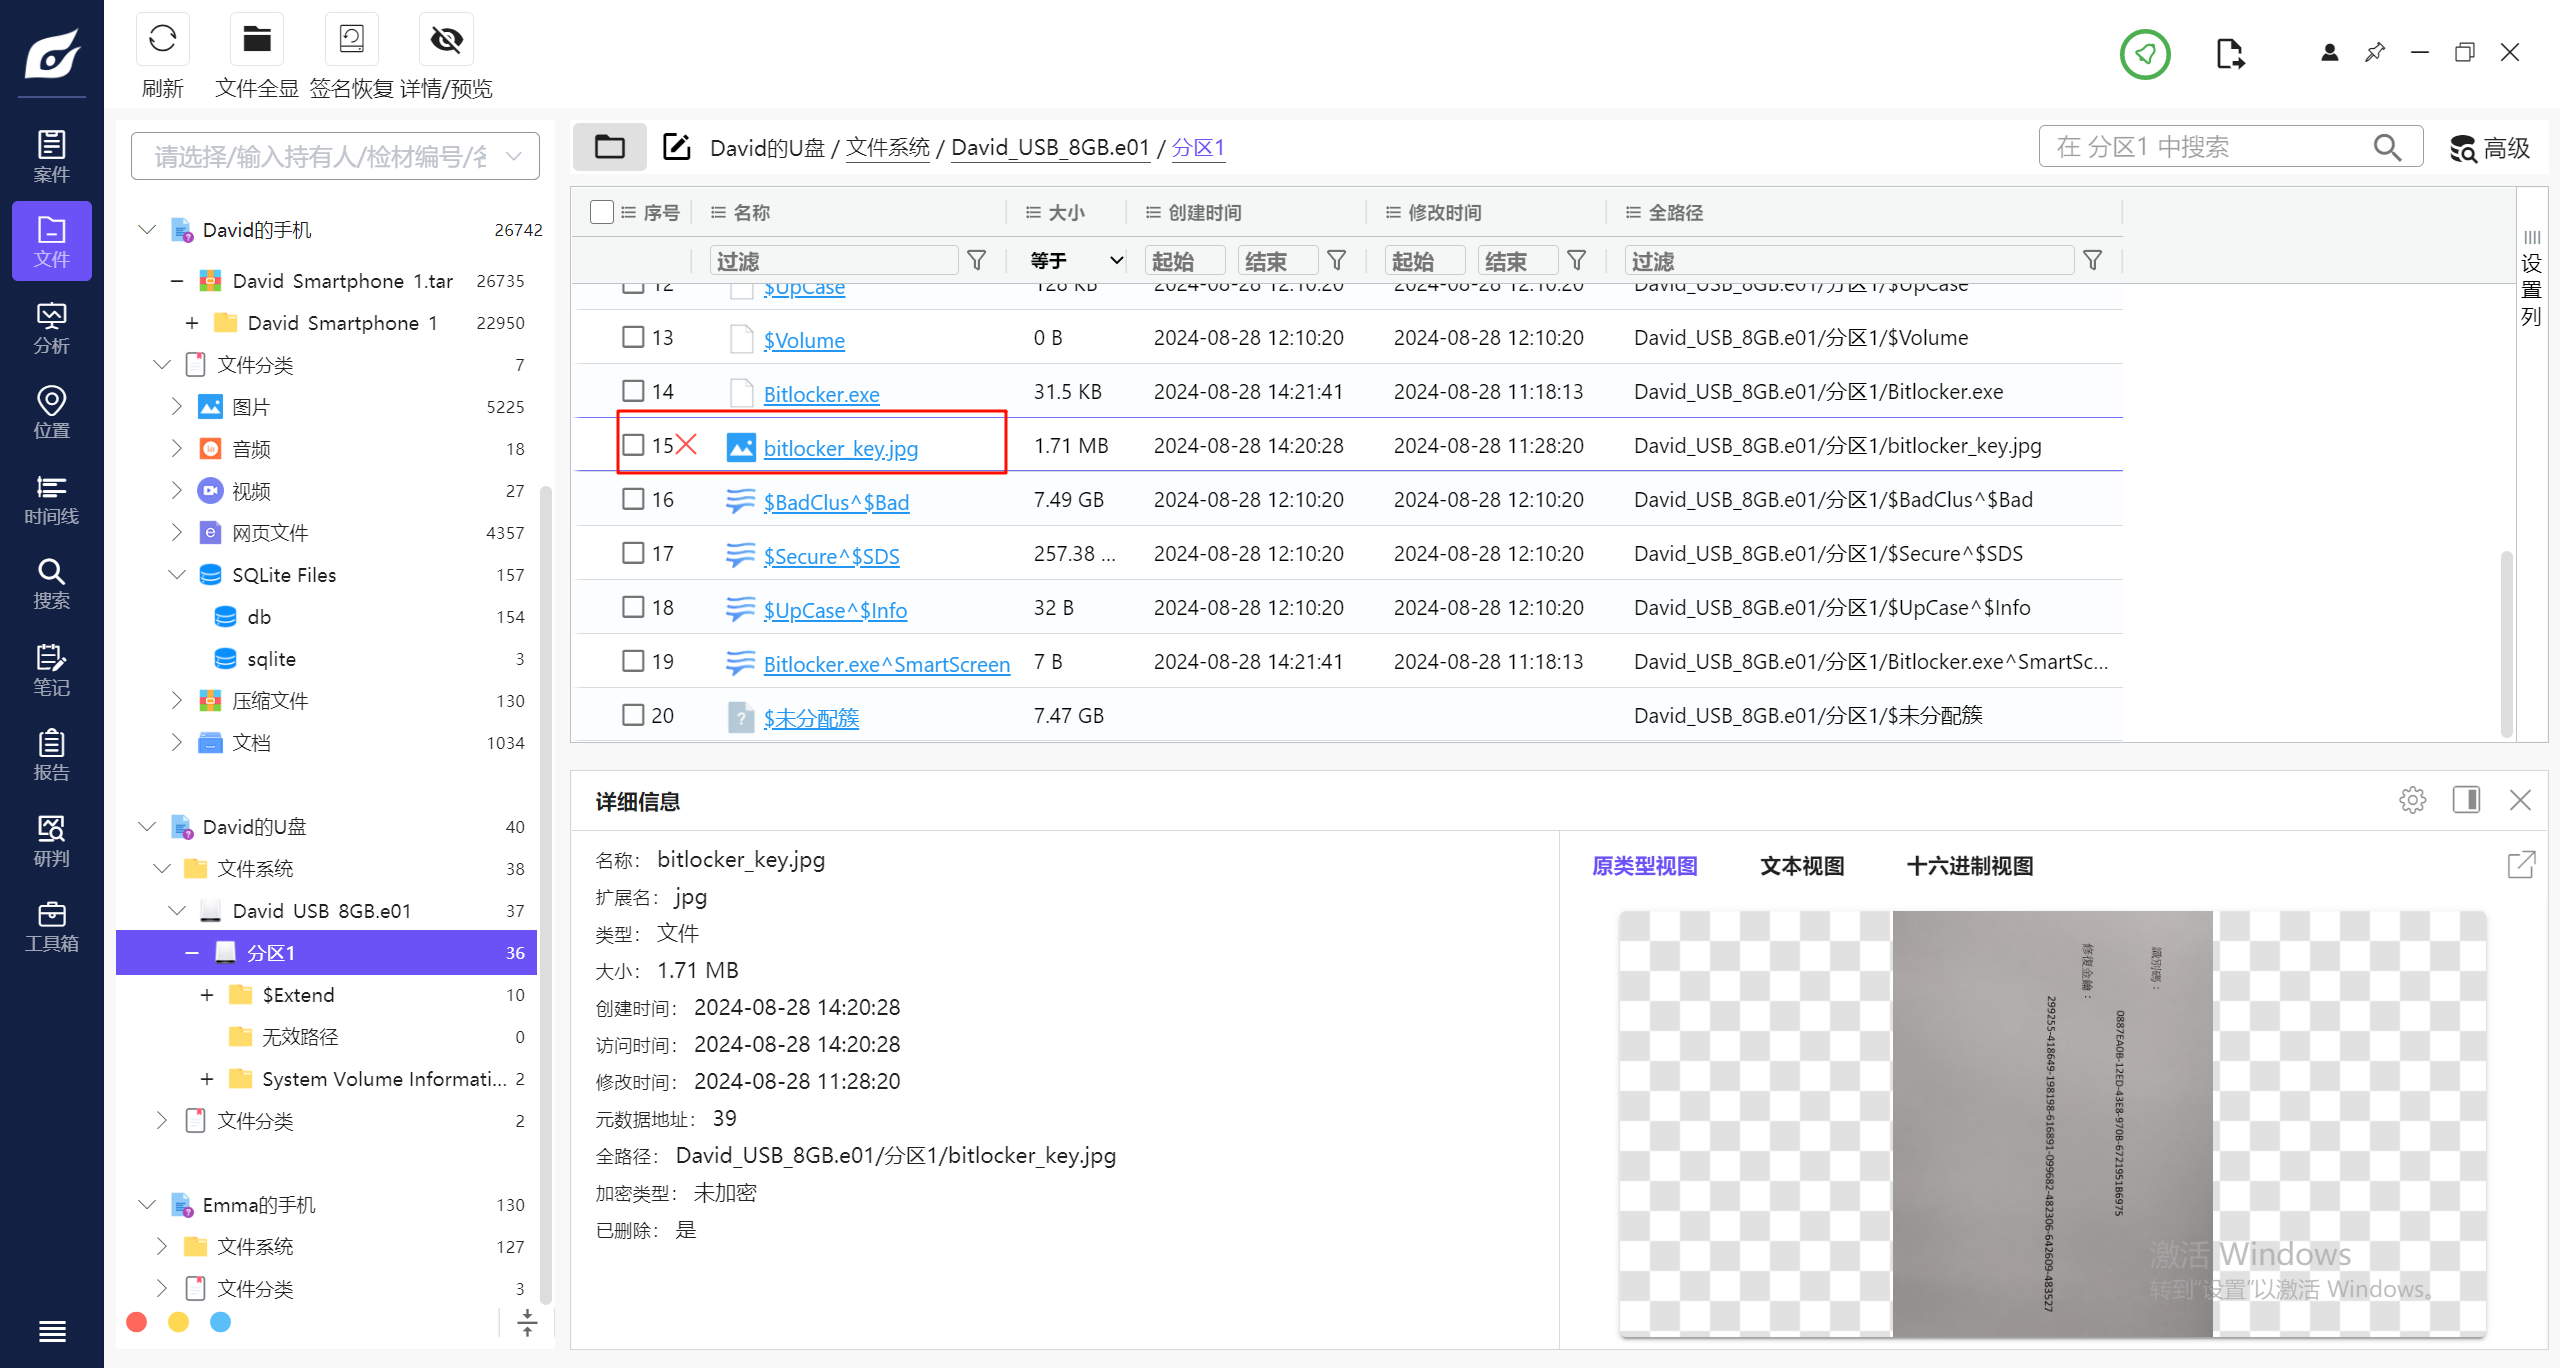Screen dimensions: 2560x1368
Task: Tick the checkbox for row 15 bitlocker_key.jpg
Action: point(633,445)
